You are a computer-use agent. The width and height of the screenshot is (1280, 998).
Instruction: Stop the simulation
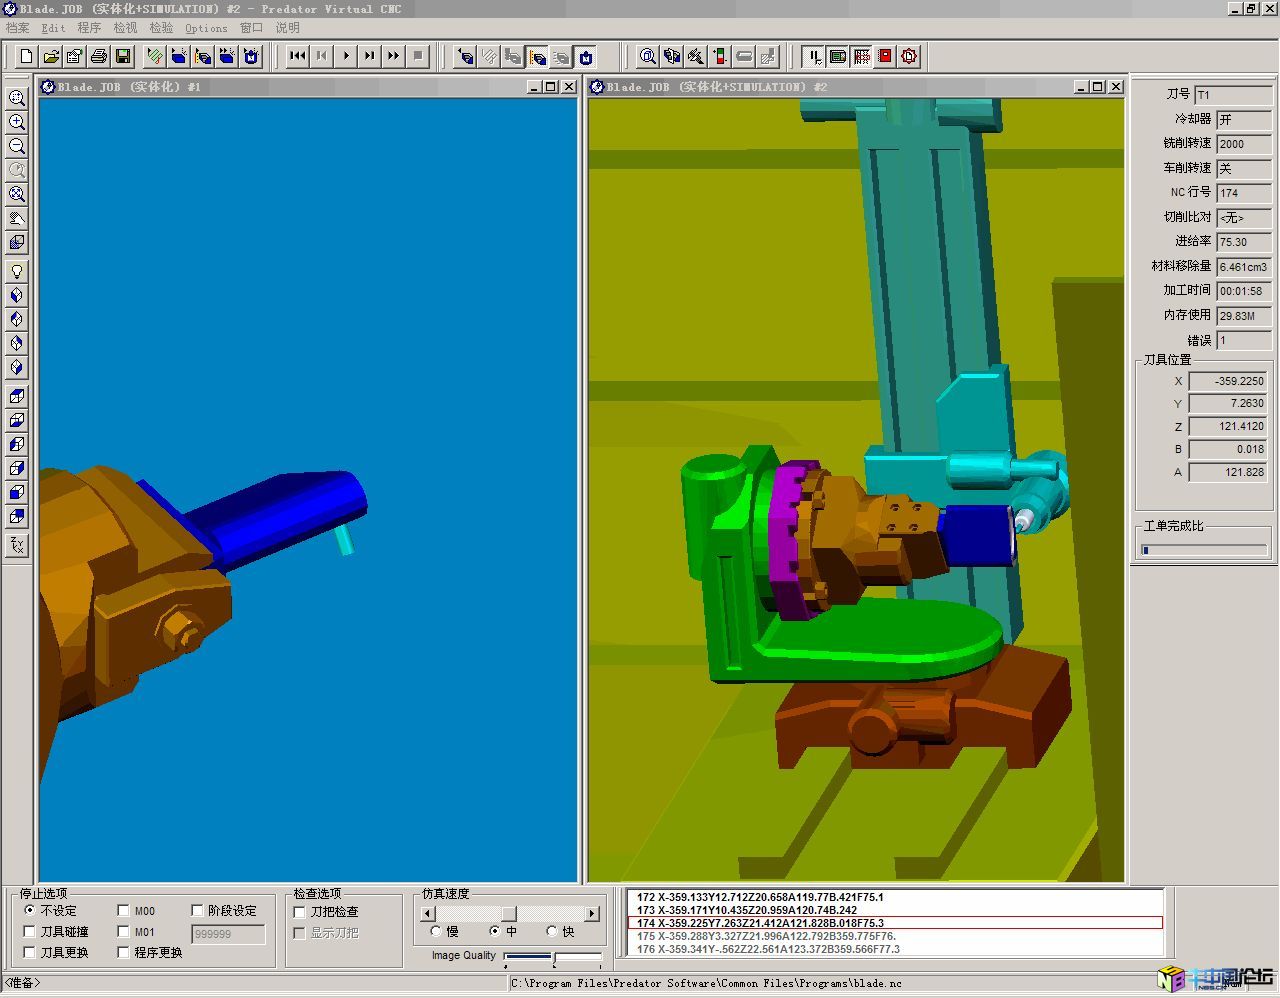click(x=419, y=56)
